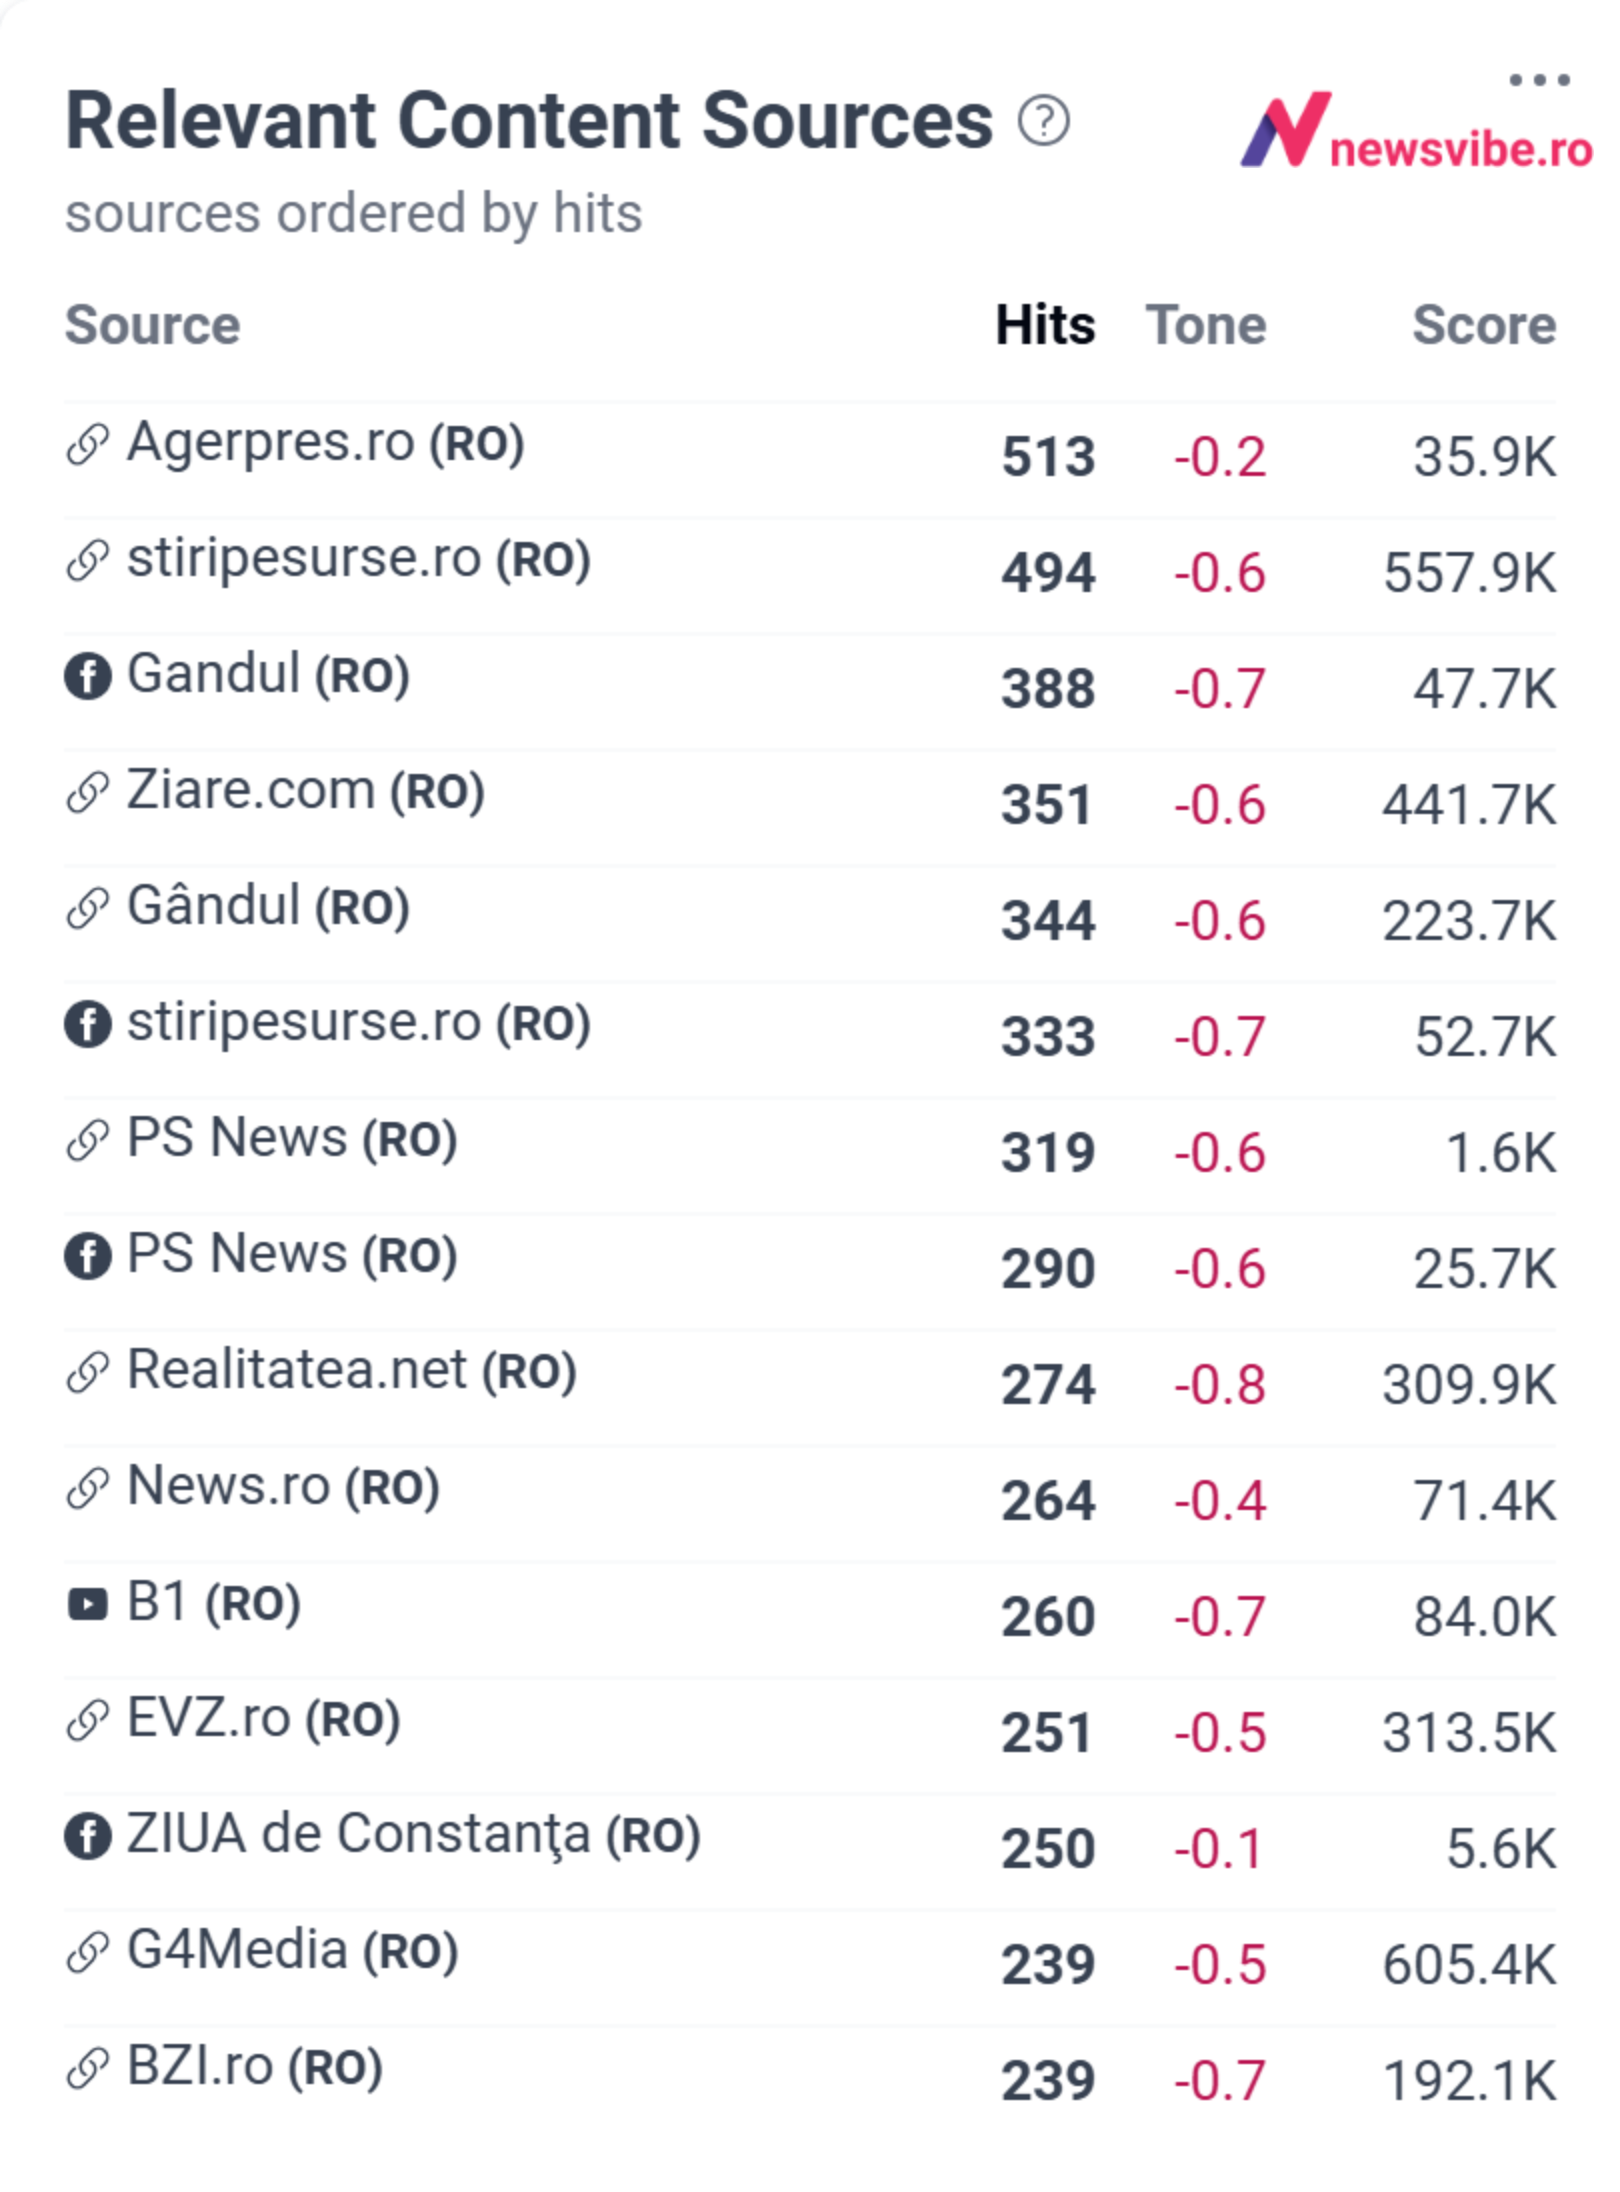Sort table by Tone column

click(x=1206, y=325)
